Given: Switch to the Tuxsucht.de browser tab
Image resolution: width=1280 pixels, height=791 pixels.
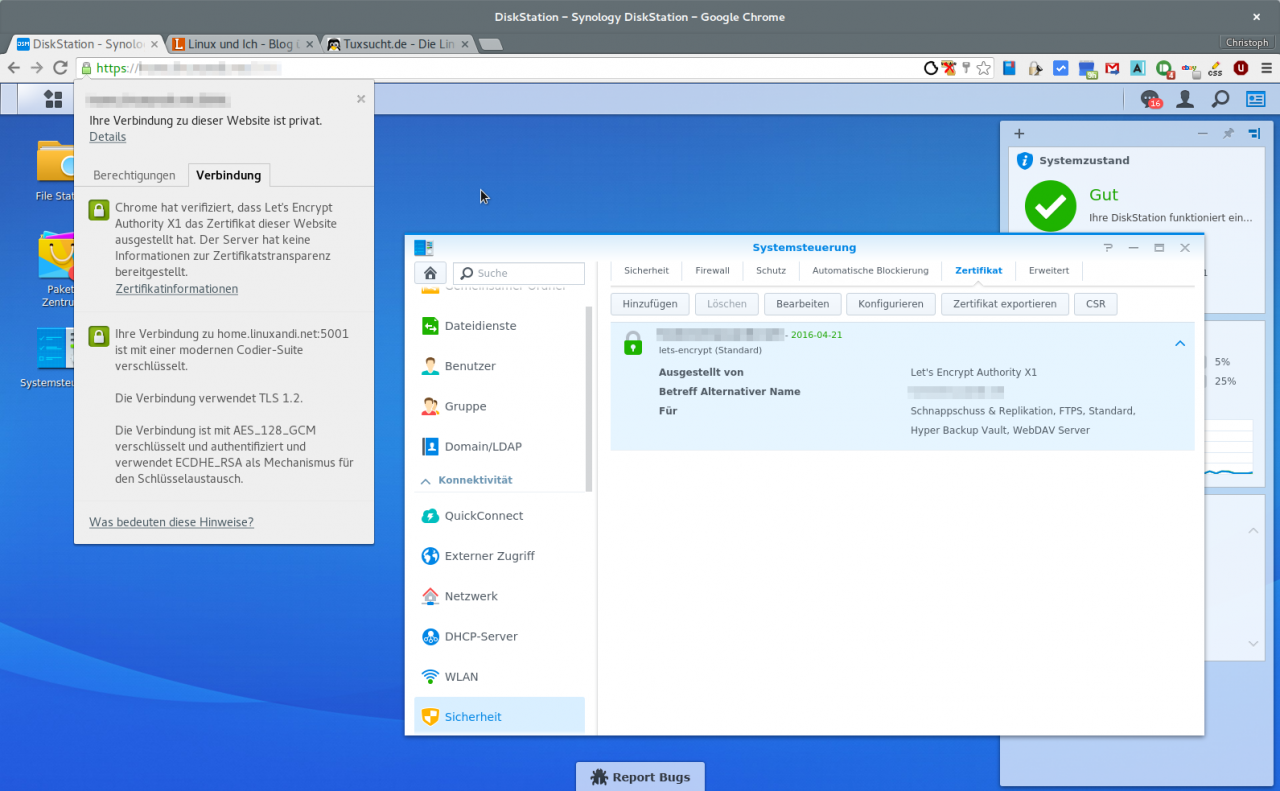Looking at the screenshot, I should 397,44.
